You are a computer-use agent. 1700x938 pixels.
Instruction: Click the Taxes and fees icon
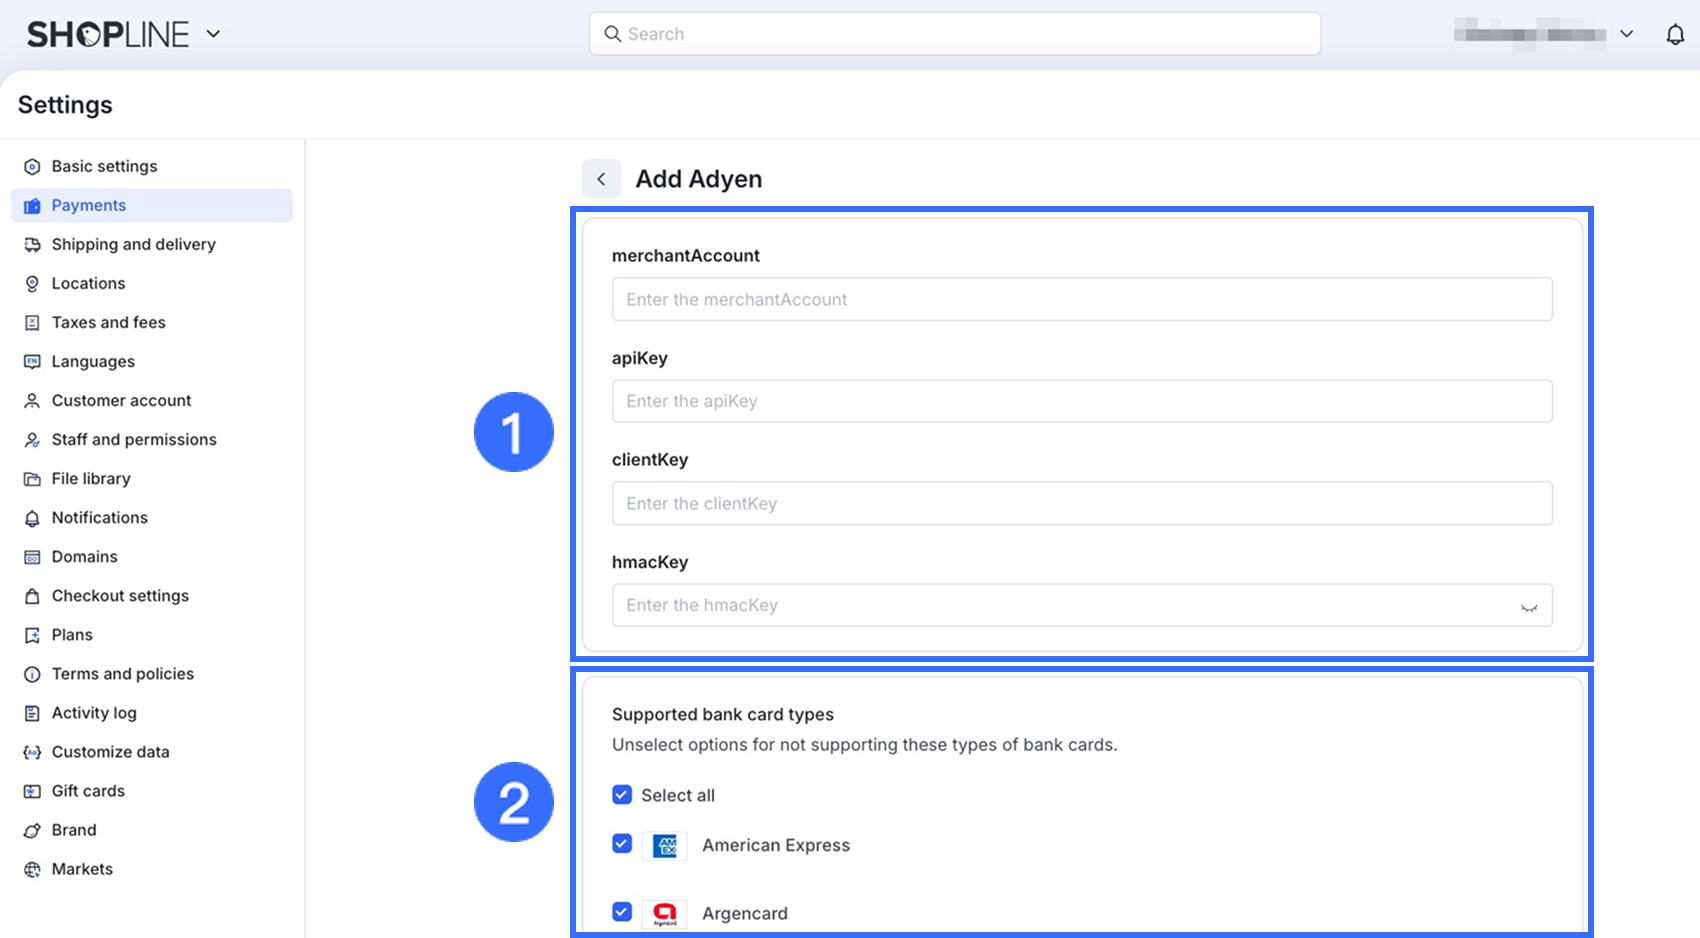(x=32, y=323)
